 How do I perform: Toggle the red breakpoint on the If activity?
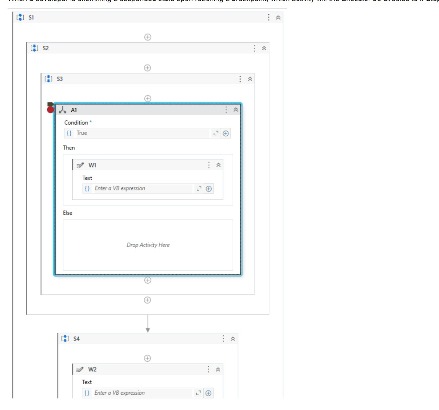click(x=50, y=109)
